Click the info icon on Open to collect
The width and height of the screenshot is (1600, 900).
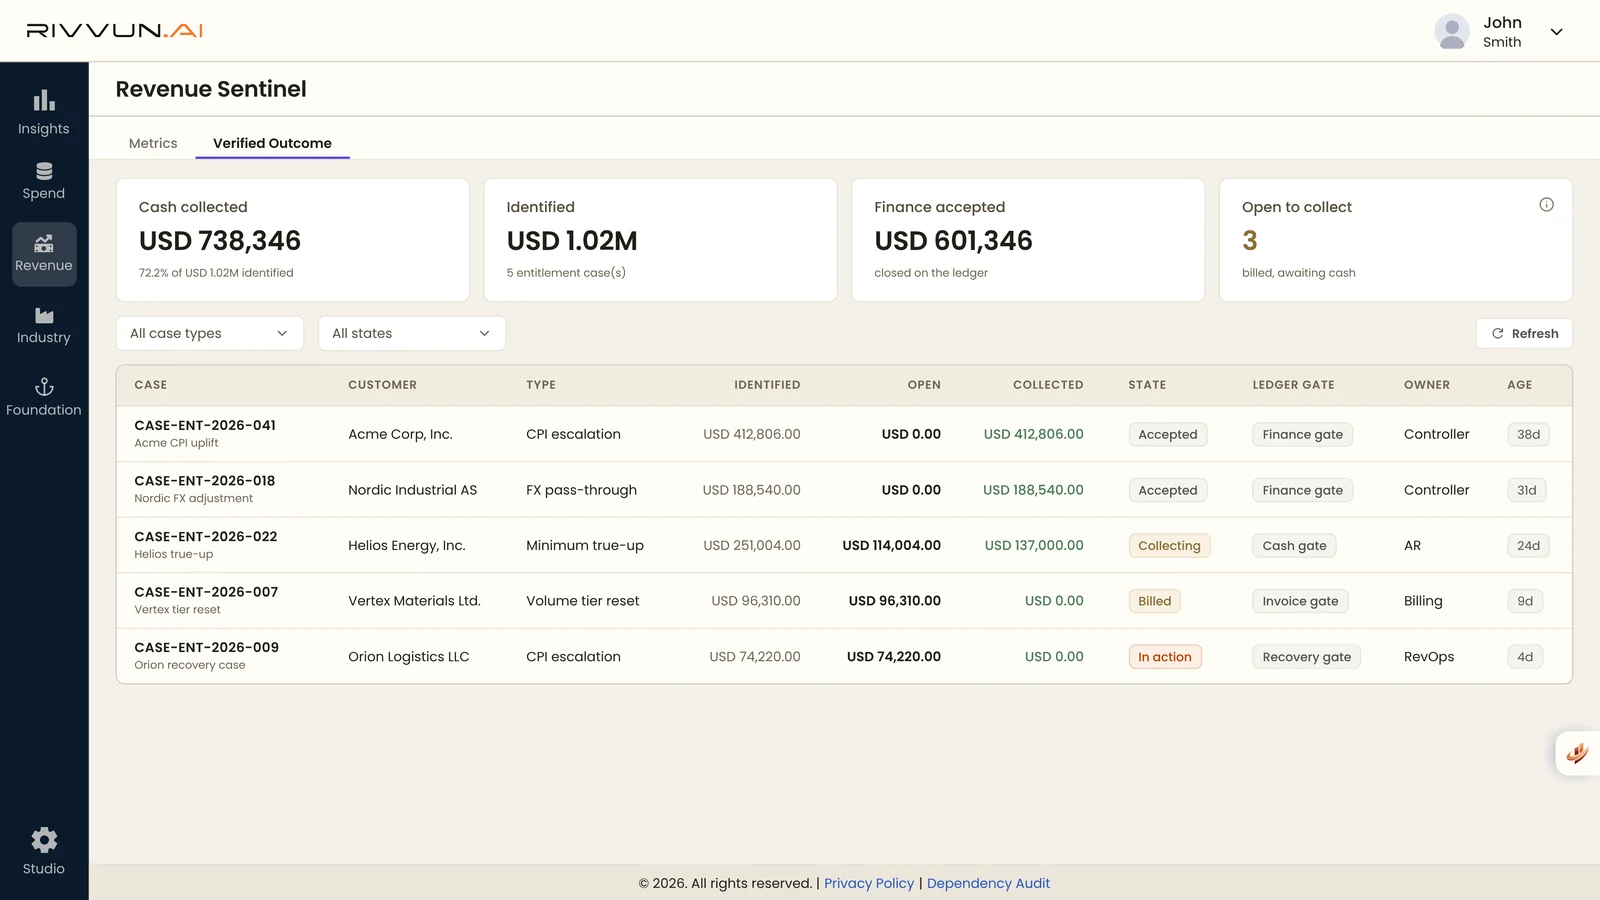(x=1546, y=205)
